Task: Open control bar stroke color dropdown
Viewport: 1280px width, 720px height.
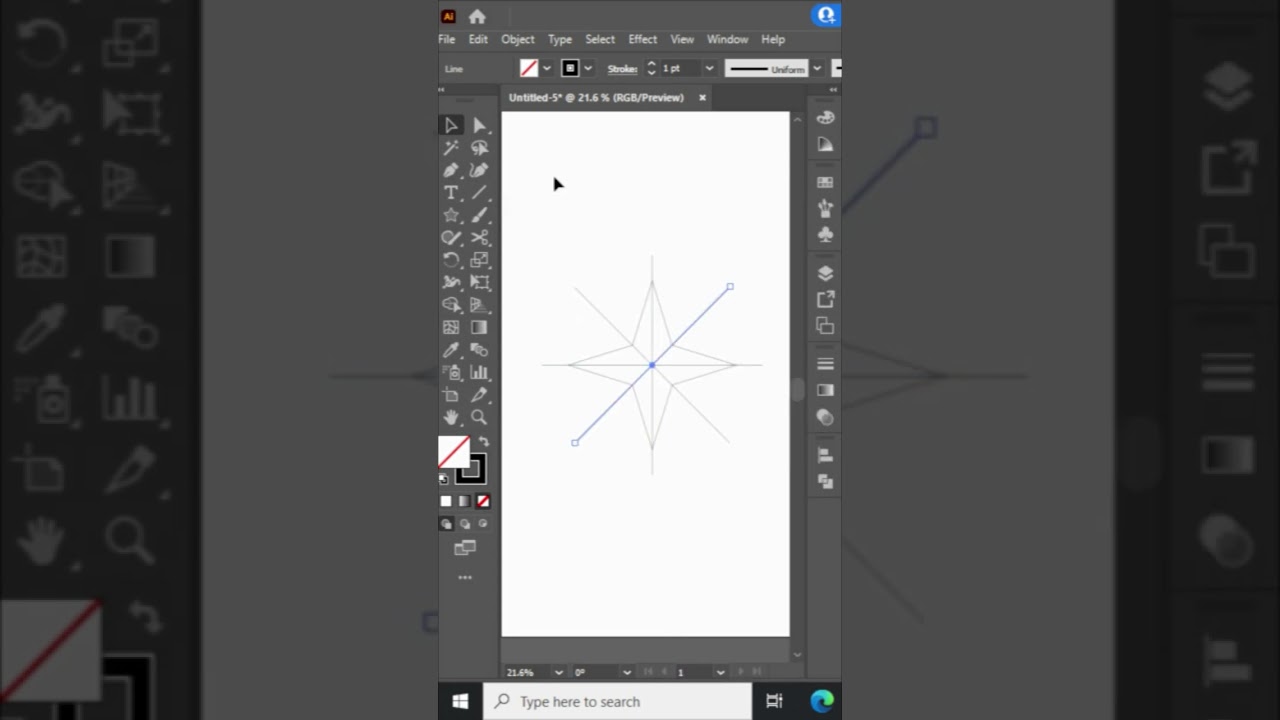Action: click(x=588, y=69)
